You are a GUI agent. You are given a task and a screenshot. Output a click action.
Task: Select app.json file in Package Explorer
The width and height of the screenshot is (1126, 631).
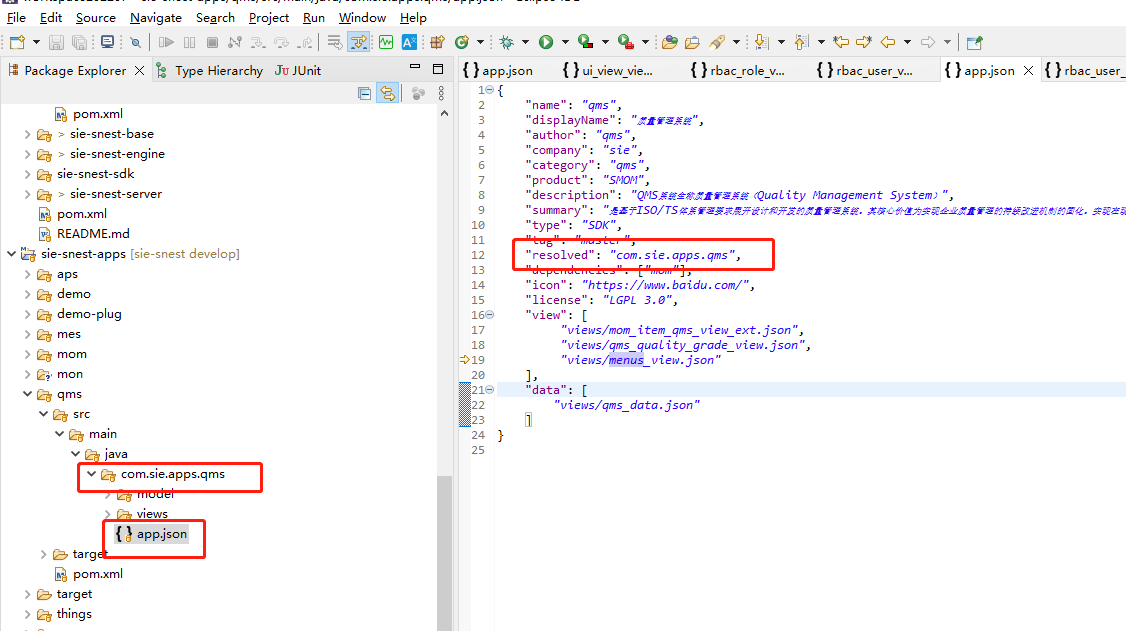(161, 534)
